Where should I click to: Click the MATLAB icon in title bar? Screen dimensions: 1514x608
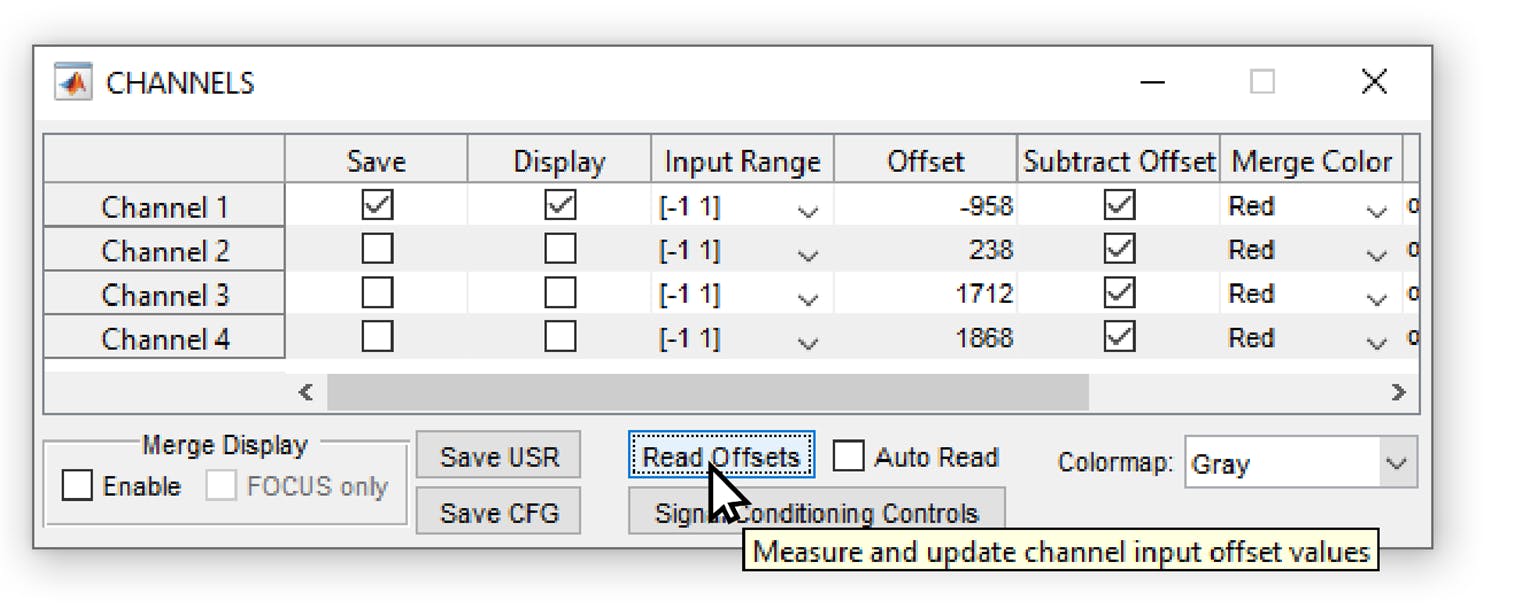point(73,82)
